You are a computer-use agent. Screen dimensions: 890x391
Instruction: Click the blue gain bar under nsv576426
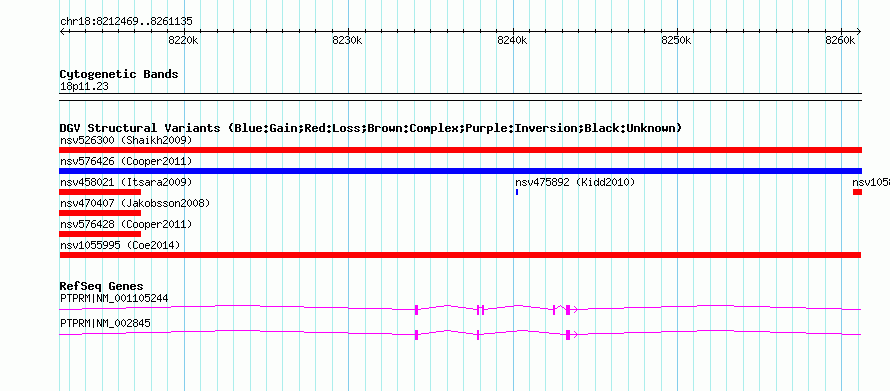coord(460,171)
